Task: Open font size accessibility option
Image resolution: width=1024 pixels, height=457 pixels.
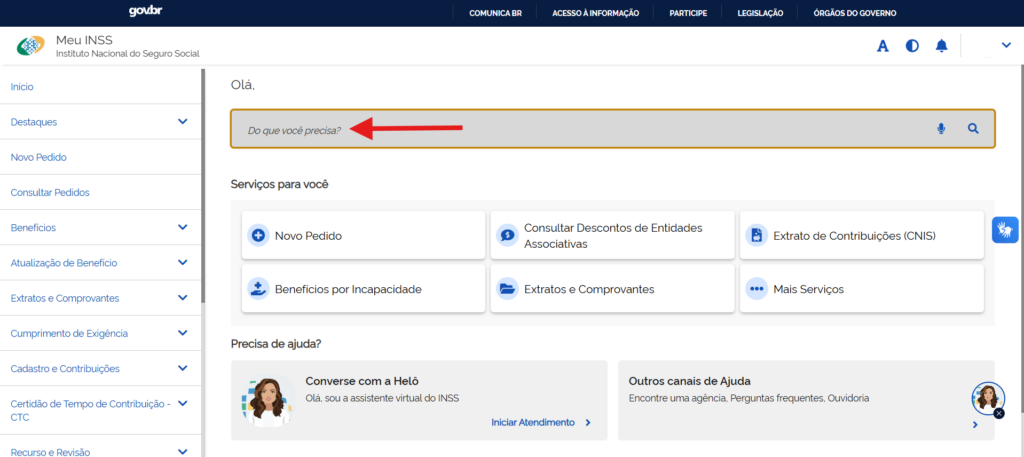Action: 883,46
